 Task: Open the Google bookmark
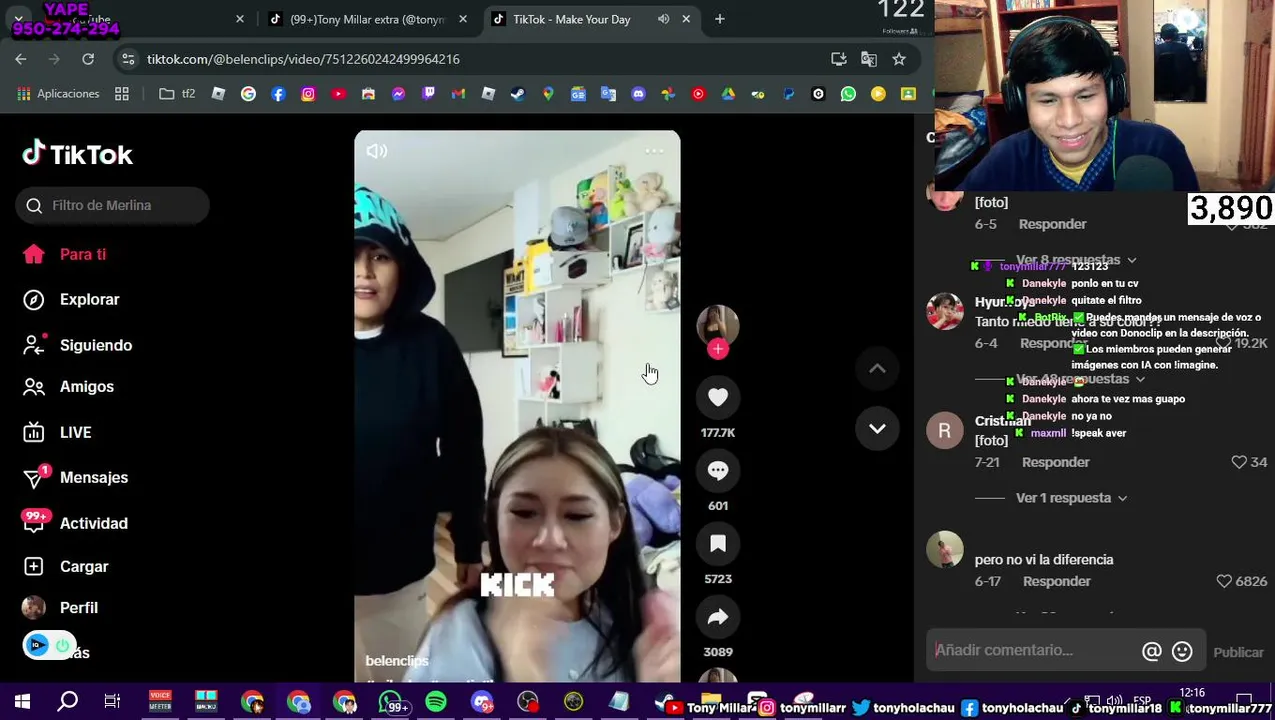(248, 93)
